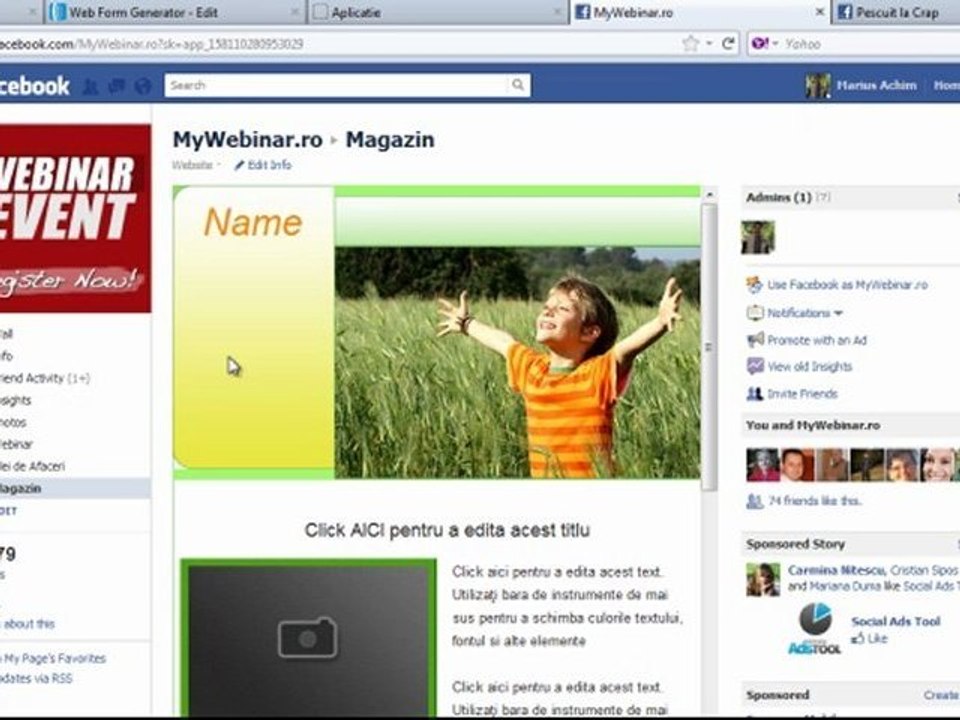Click the help [?] link next to Admins

[x=823, y=197]
